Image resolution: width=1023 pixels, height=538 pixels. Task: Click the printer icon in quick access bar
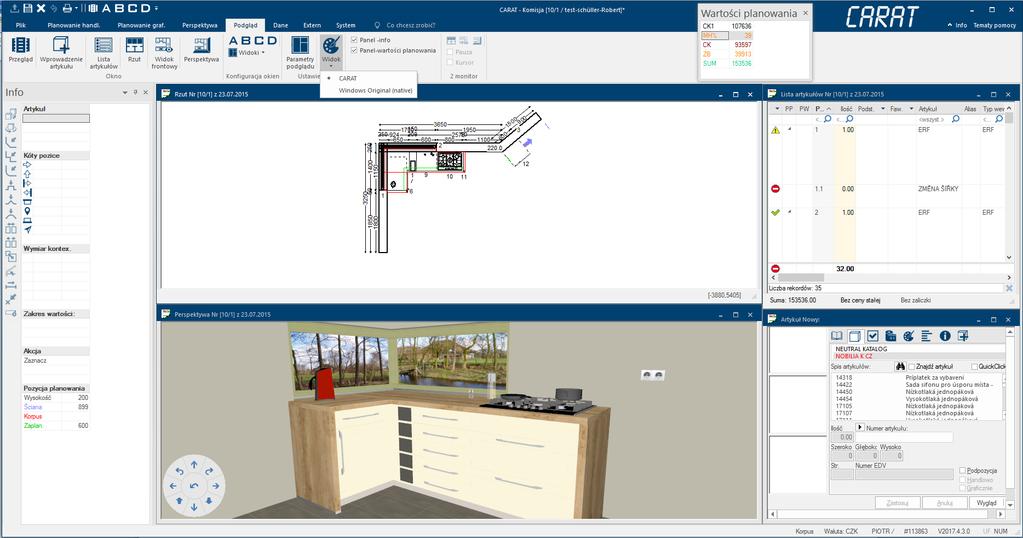(x=67, y=8)
